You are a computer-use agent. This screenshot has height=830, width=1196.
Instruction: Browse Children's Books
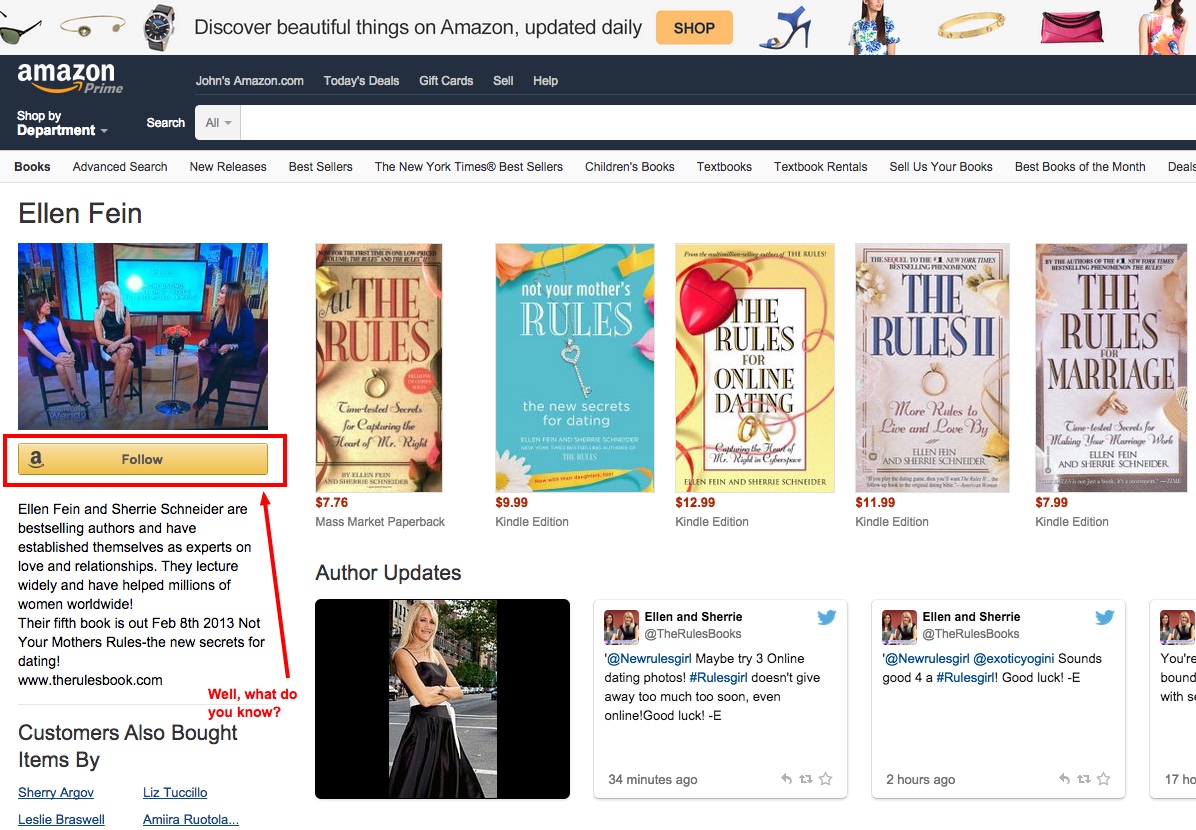pyautogui.click(x=630, y=167)
